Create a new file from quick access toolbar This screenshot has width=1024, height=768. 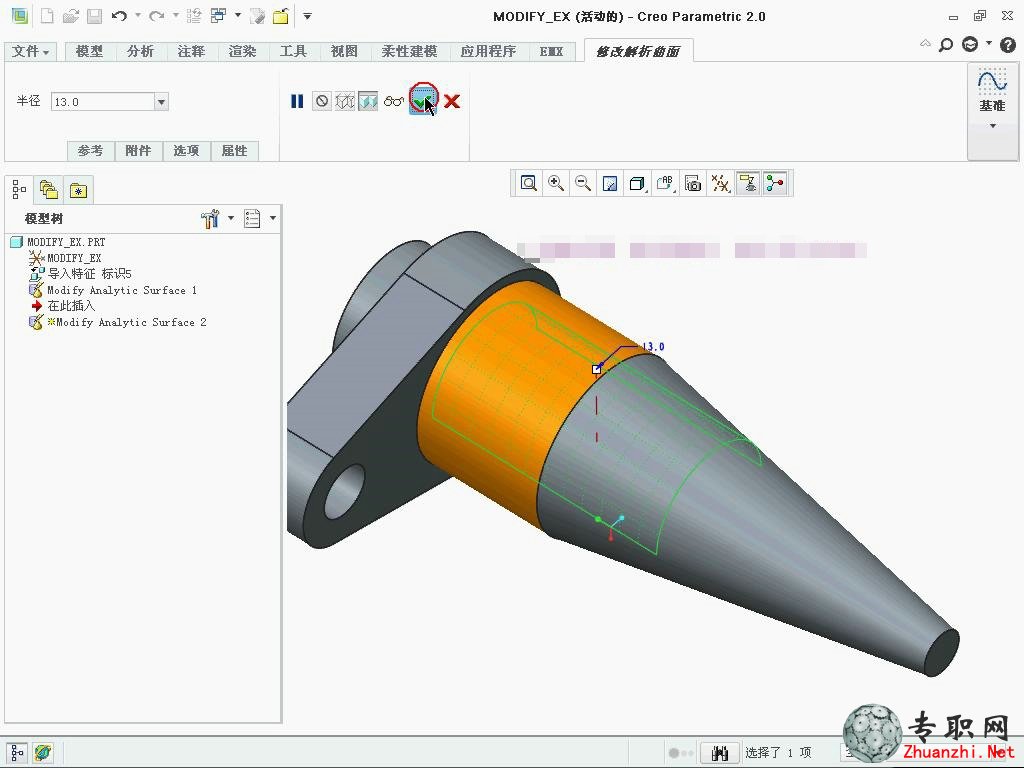point(47,16)
